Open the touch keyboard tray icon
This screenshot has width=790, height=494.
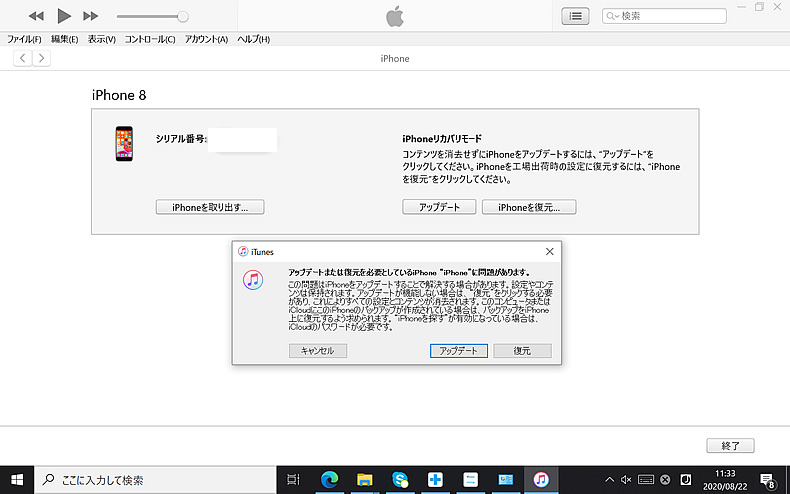click(646, 480)
